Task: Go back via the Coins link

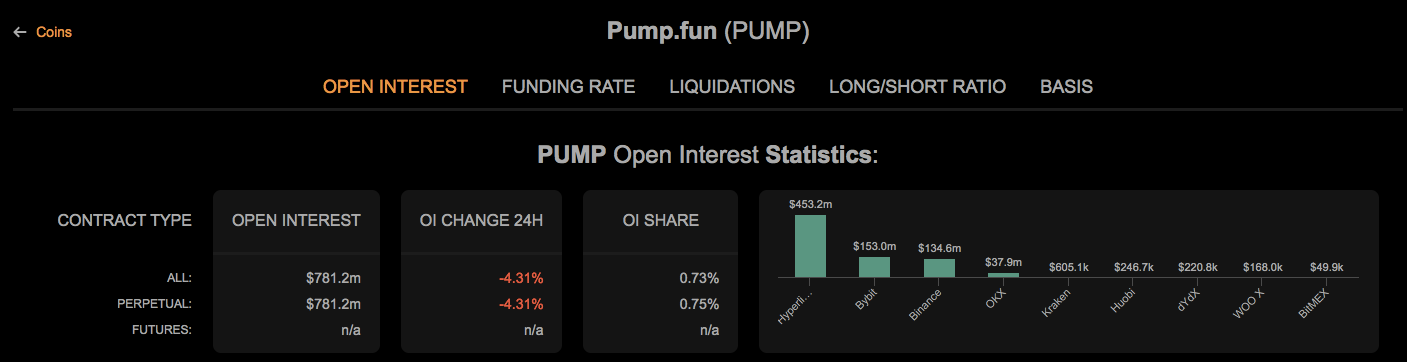Action: [x=54, y=32]
